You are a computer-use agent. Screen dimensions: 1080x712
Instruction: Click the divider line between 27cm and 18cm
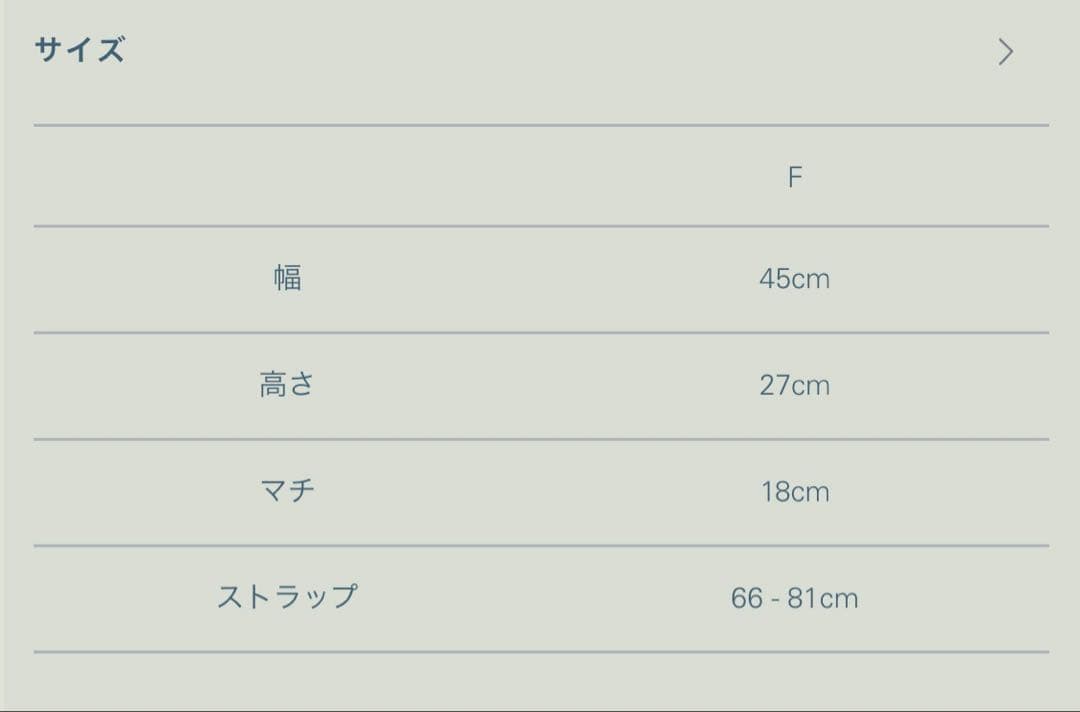[541, 439]
